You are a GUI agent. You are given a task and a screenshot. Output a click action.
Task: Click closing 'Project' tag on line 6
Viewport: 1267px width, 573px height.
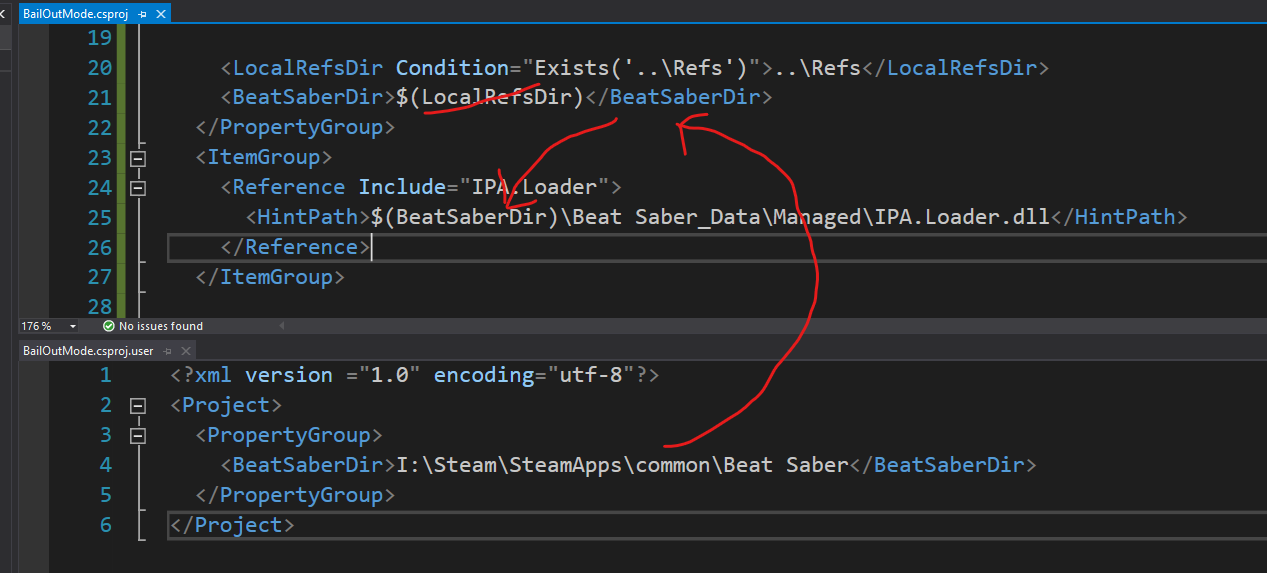pyautogui.click(x=239, y=525)
